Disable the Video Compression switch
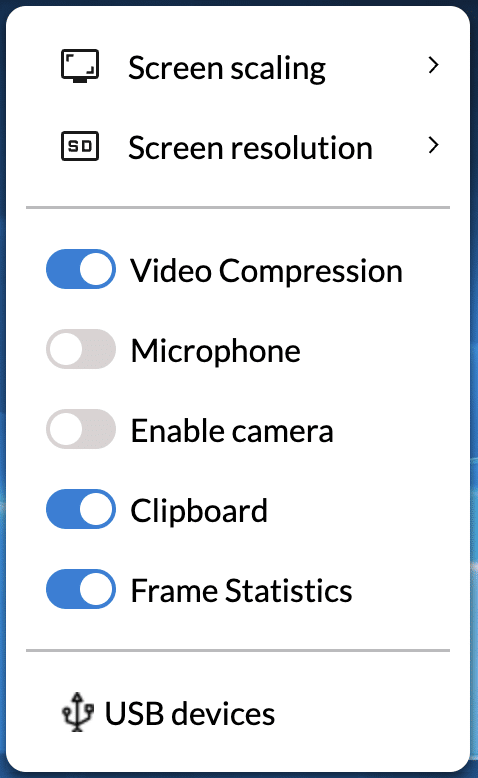 (x=81, y=269)
